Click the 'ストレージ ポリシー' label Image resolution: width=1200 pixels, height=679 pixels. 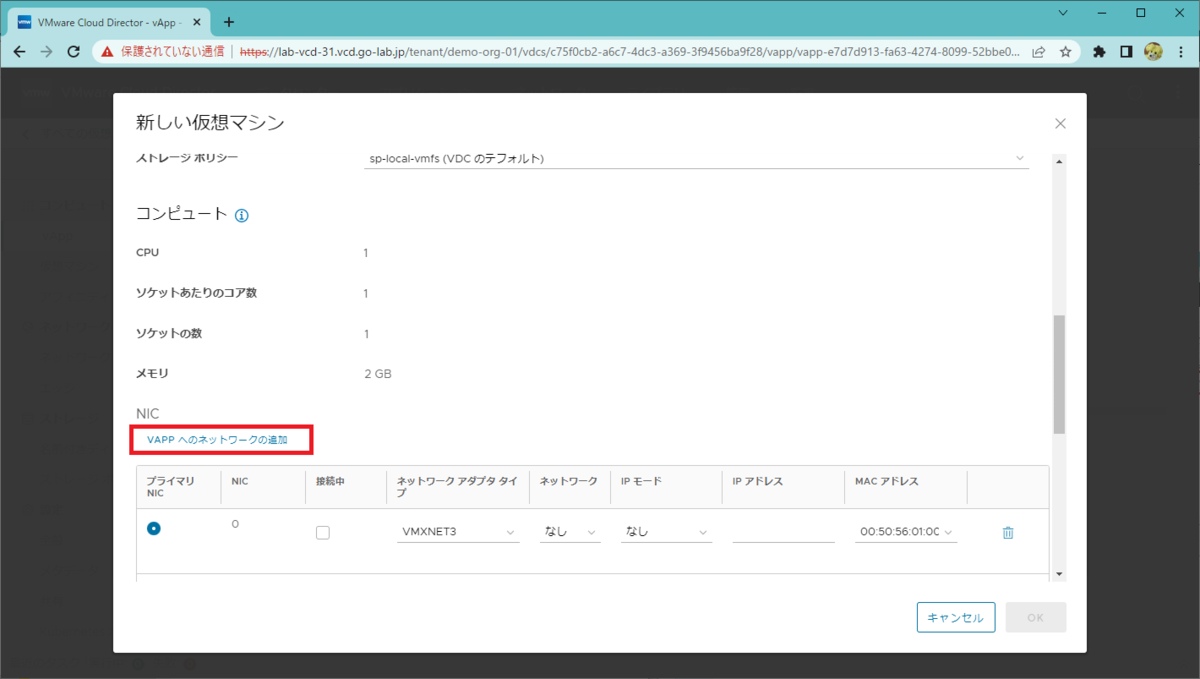tap(187, 158)
